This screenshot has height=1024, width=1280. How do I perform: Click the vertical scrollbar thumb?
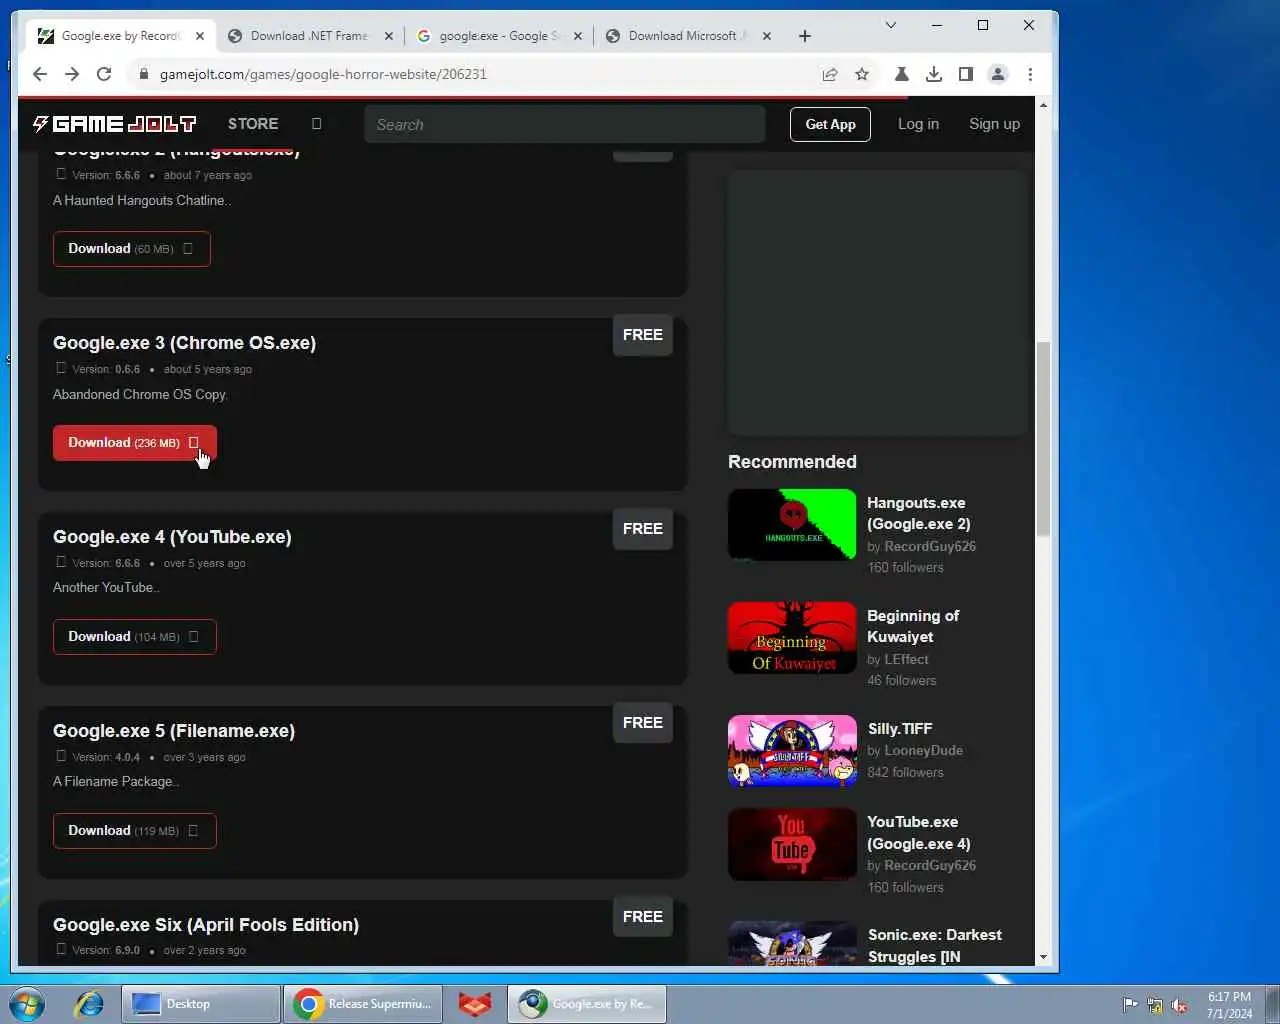[1043, 438]
